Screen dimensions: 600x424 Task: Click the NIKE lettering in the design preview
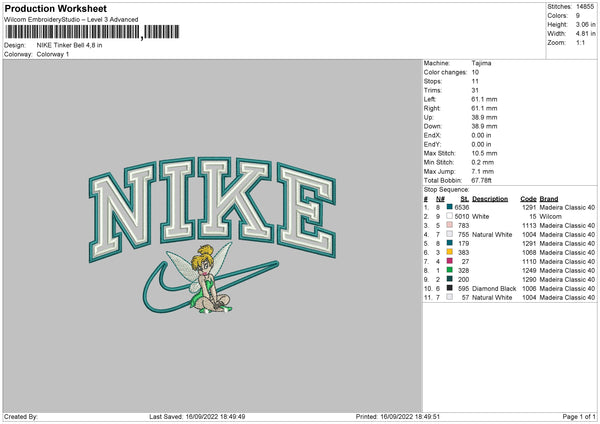(x=212, y=209)
